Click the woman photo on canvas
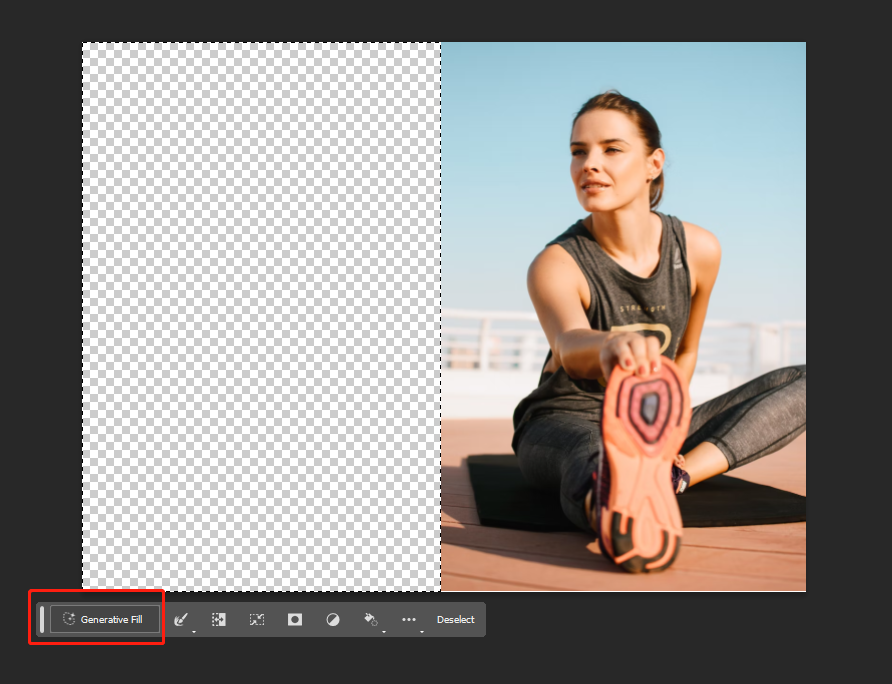This screenshot has height=684, width=892. point(623,316)
